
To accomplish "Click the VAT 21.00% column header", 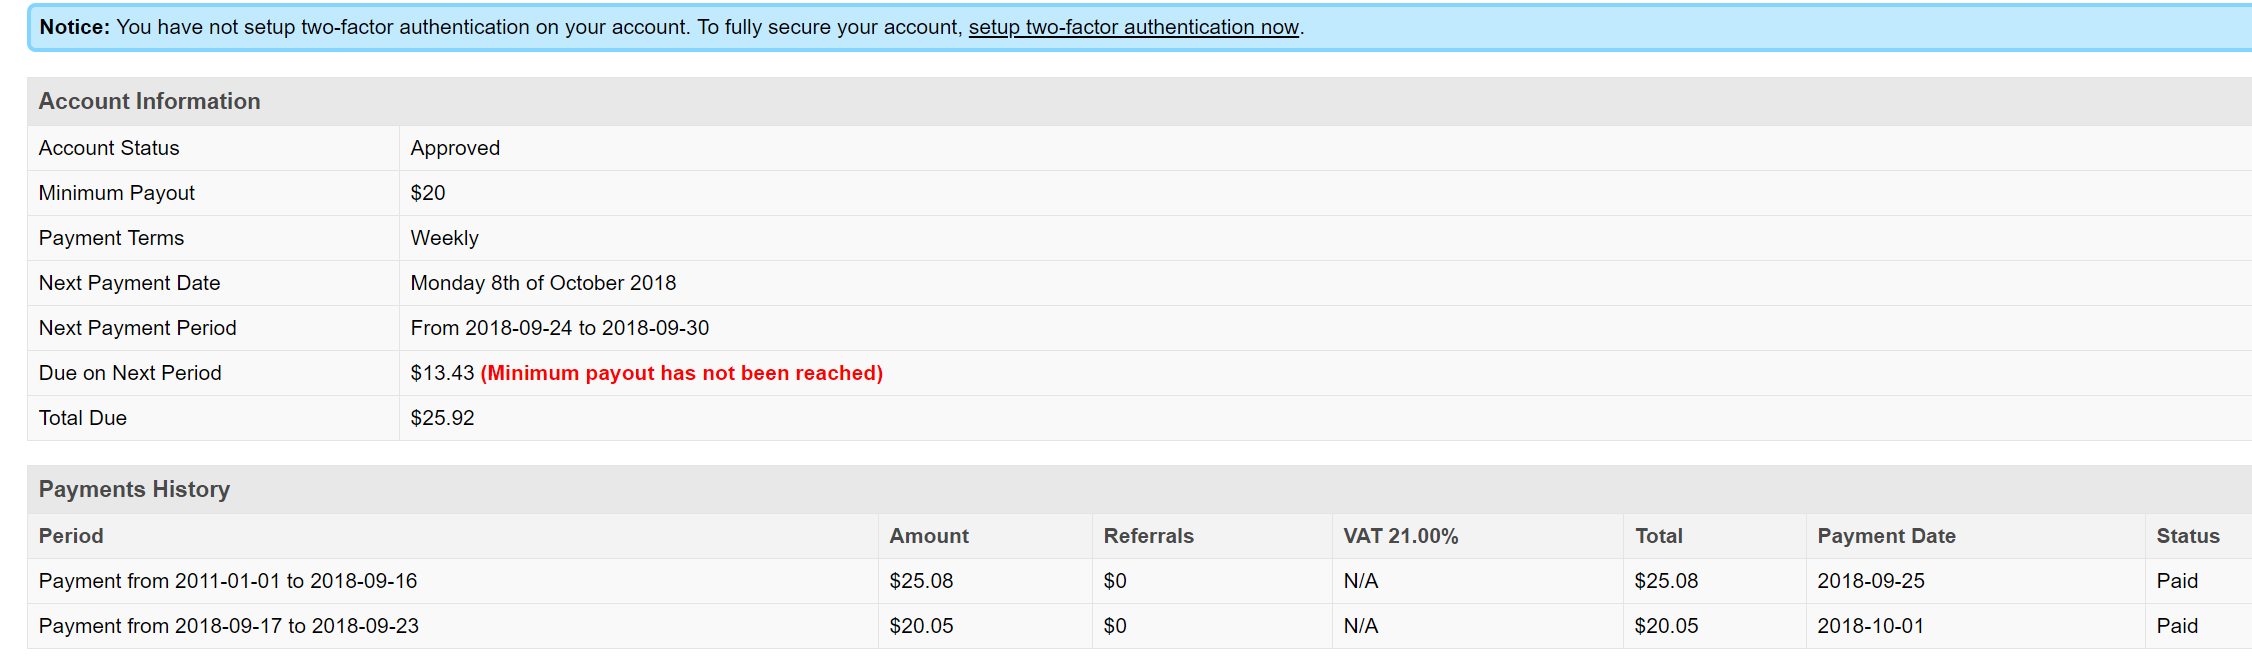I will tap(1400, 536).
